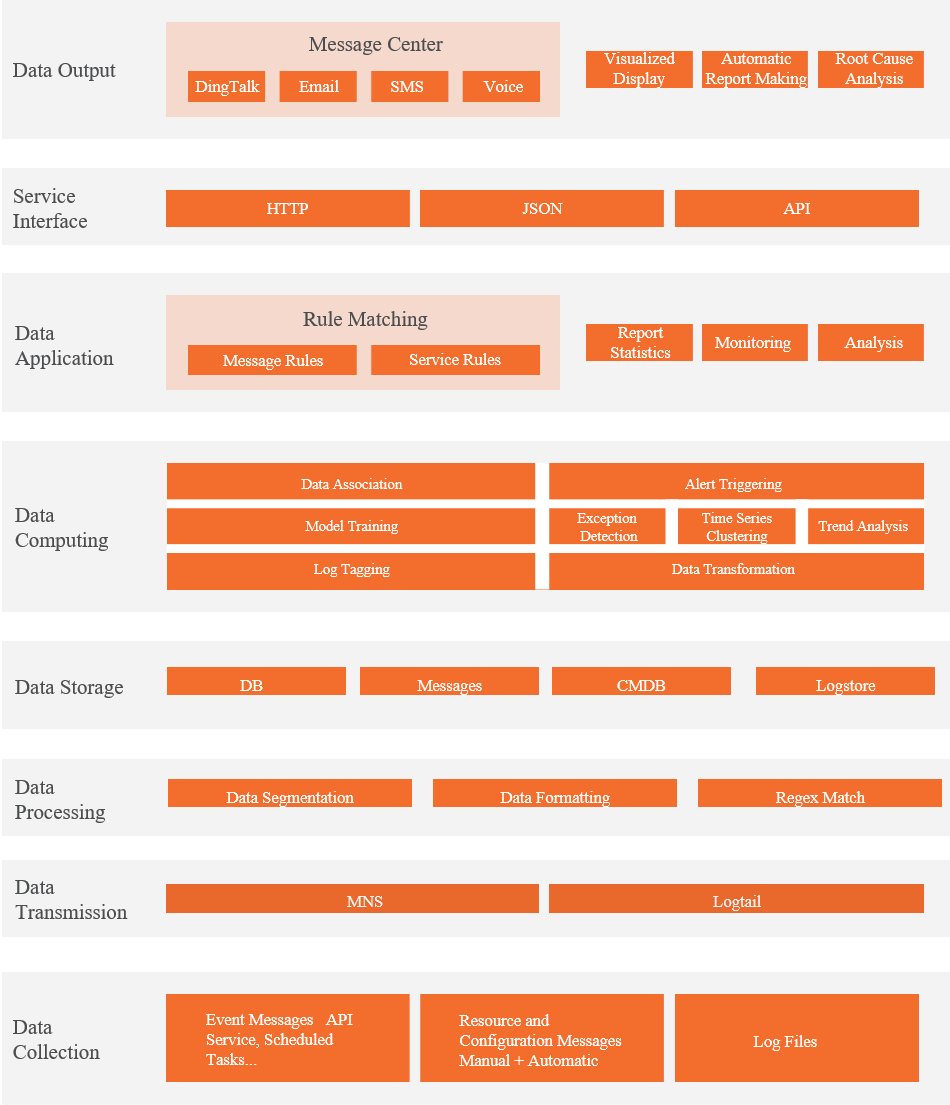Select the Logtail transmission bar
This screenshot has height=1105, width=950.
[x=736, y=899]
